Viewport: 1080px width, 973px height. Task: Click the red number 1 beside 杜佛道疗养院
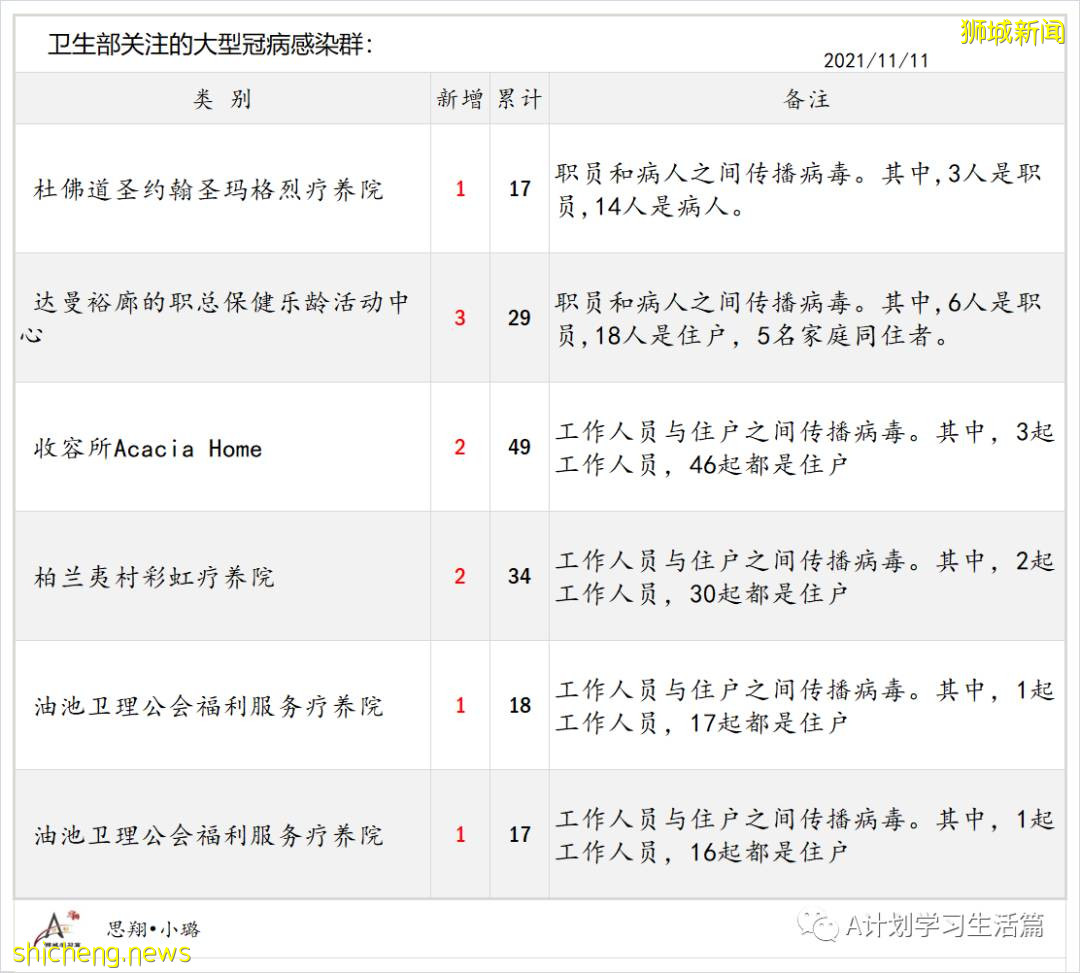pyautogui.click(x=458, y=189)
